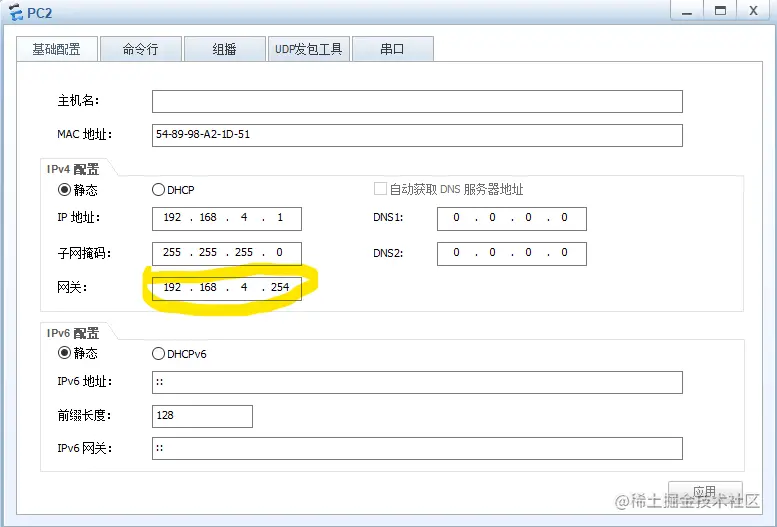This screenshot has width=777, height=527.
Task: Click the IPv4 配置 group label
Action: pos(73,169)
